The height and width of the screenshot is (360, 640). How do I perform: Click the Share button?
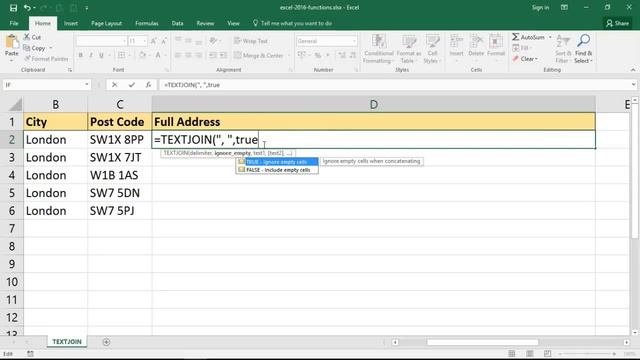pos(617,23)
